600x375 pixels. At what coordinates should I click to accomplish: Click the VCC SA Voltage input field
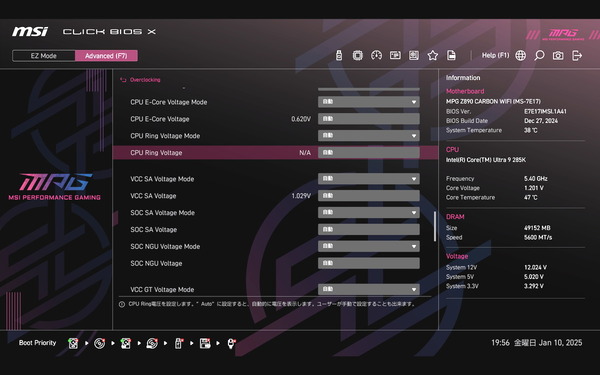click(368, 196)
